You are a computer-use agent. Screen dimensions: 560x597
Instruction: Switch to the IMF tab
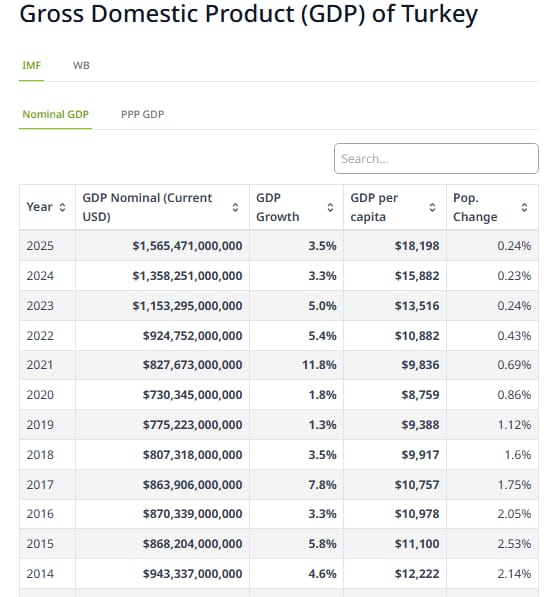click(32, 65)
